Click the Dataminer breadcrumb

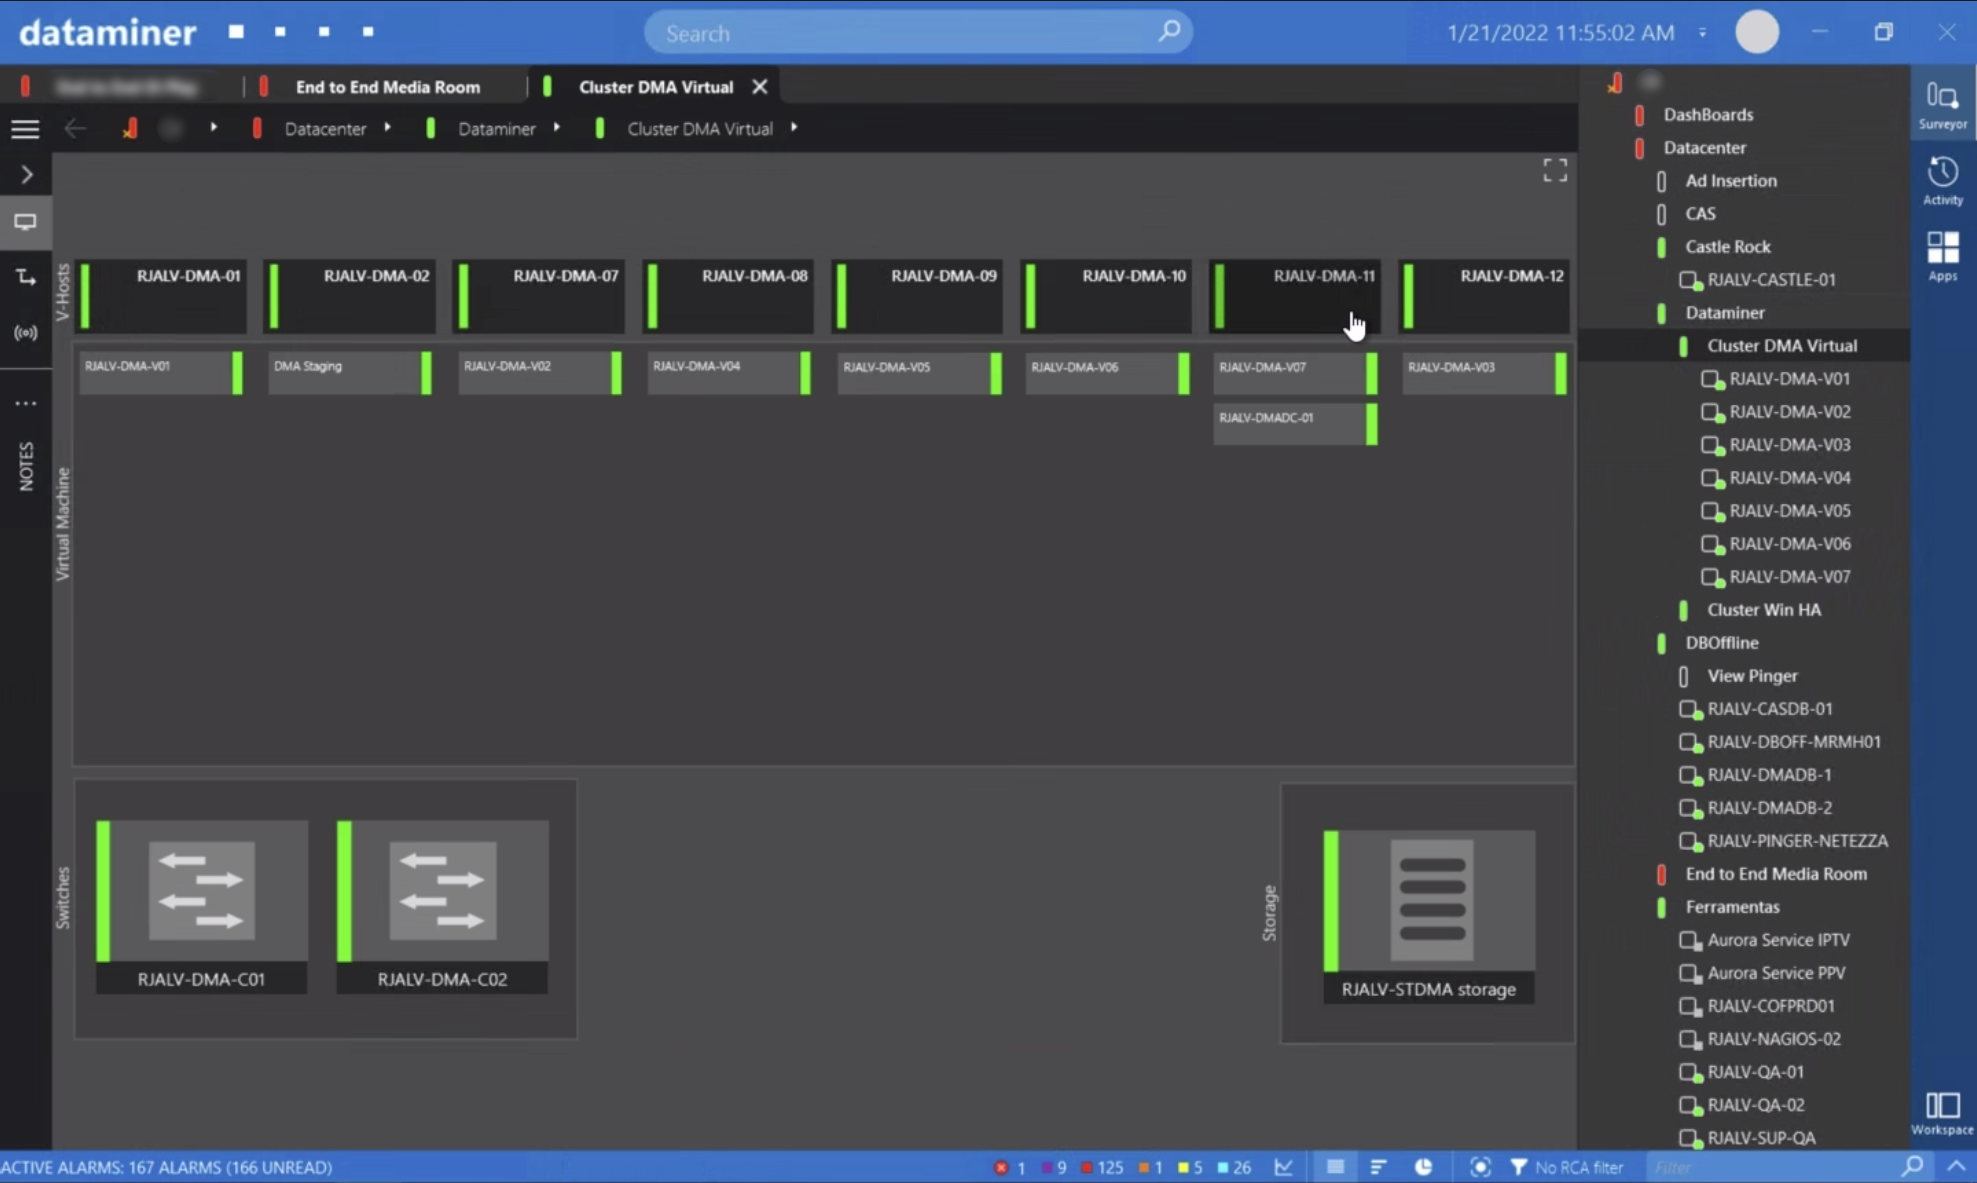coord(497,129)
